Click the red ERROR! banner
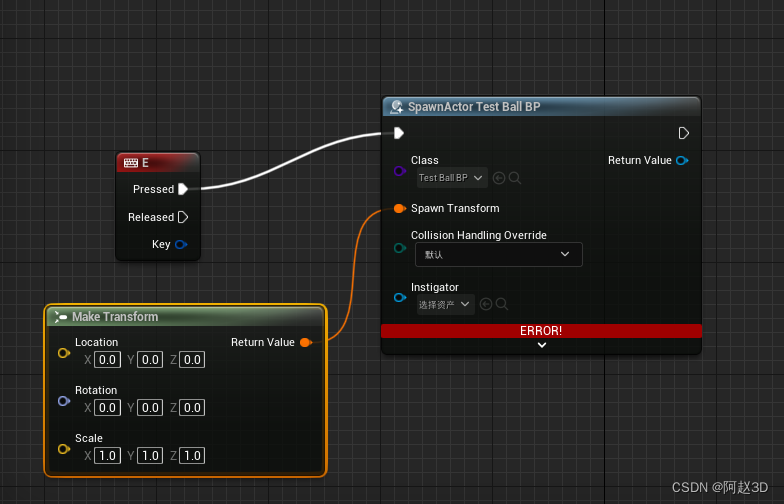This screenshot has width=784, height=504. (542, 331)
